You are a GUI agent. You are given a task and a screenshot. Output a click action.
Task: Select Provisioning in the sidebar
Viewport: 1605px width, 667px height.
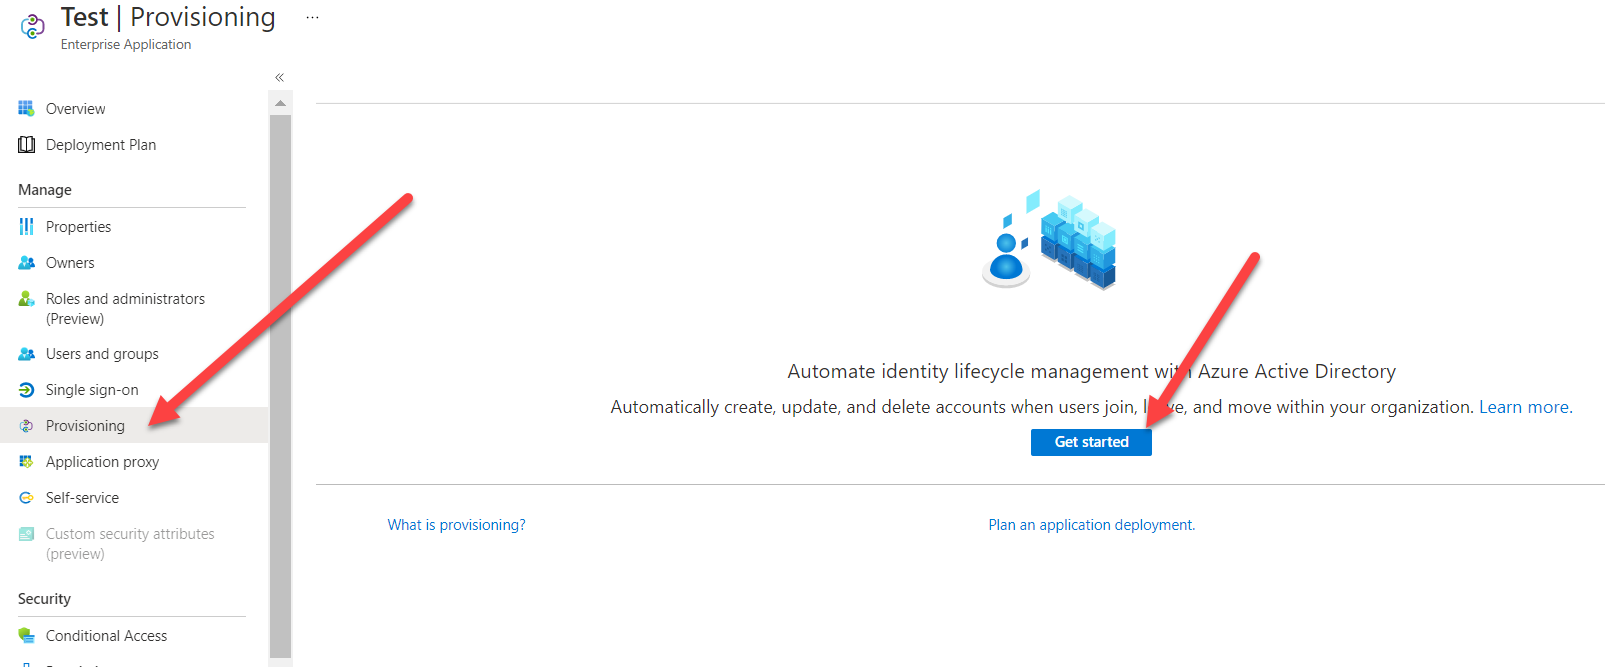tap(85, 426)
